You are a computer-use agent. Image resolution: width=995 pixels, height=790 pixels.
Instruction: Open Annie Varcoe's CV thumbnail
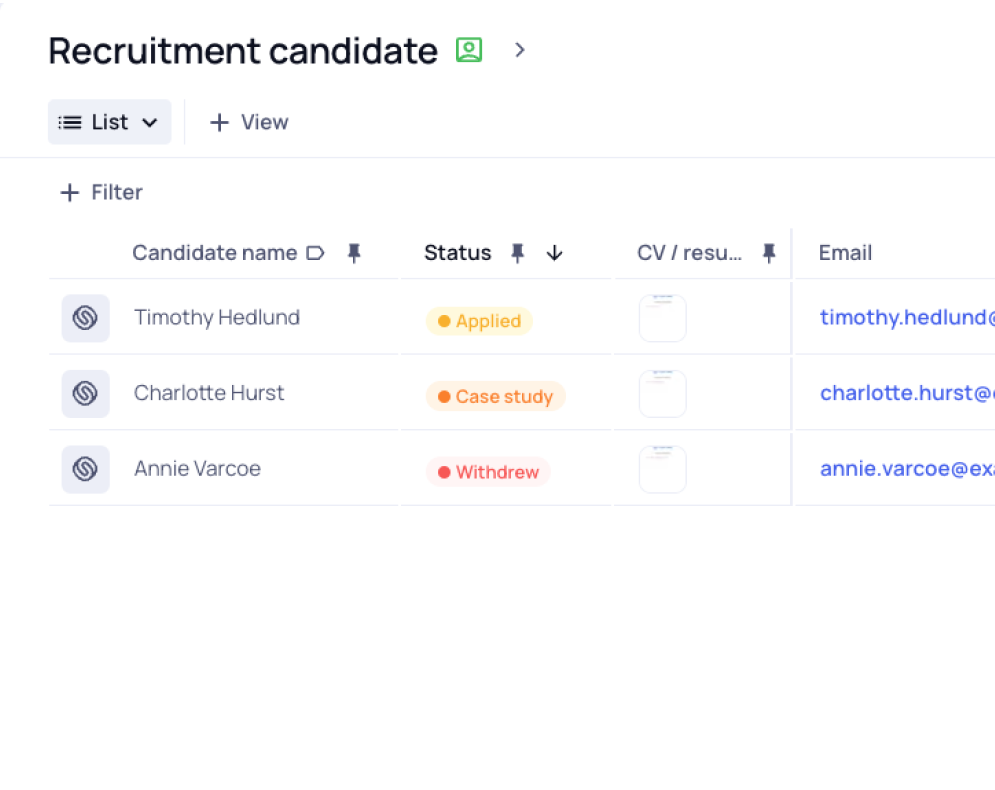[662, 469]
